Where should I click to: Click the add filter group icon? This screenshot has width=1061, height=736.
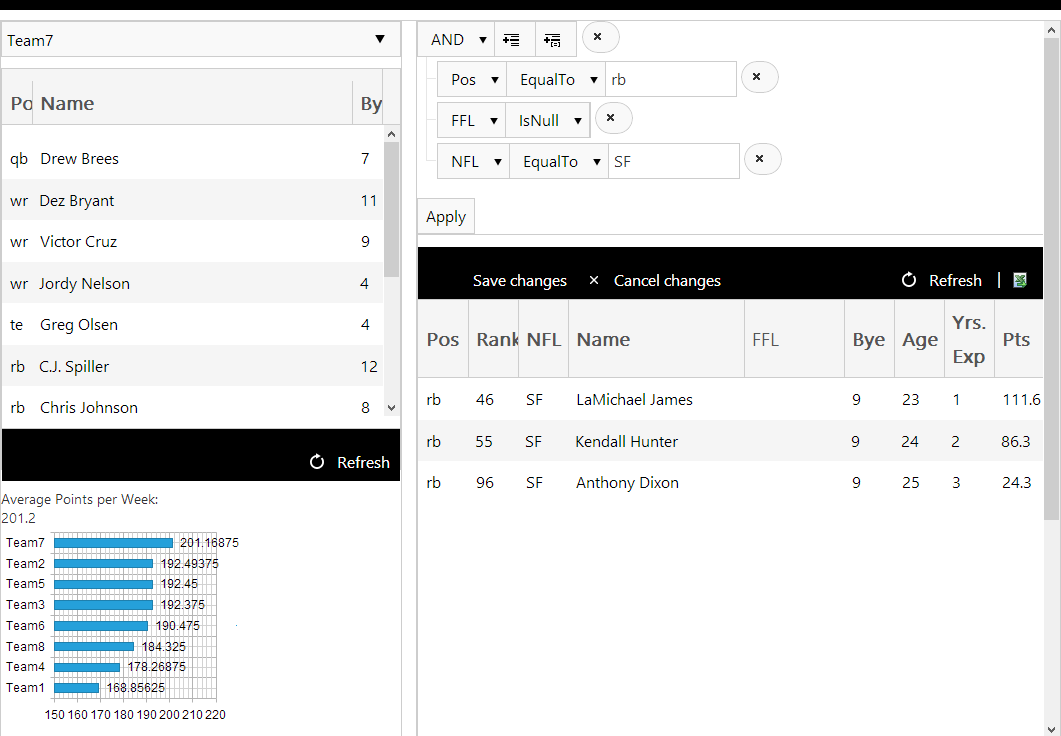(x=553, y=40)
